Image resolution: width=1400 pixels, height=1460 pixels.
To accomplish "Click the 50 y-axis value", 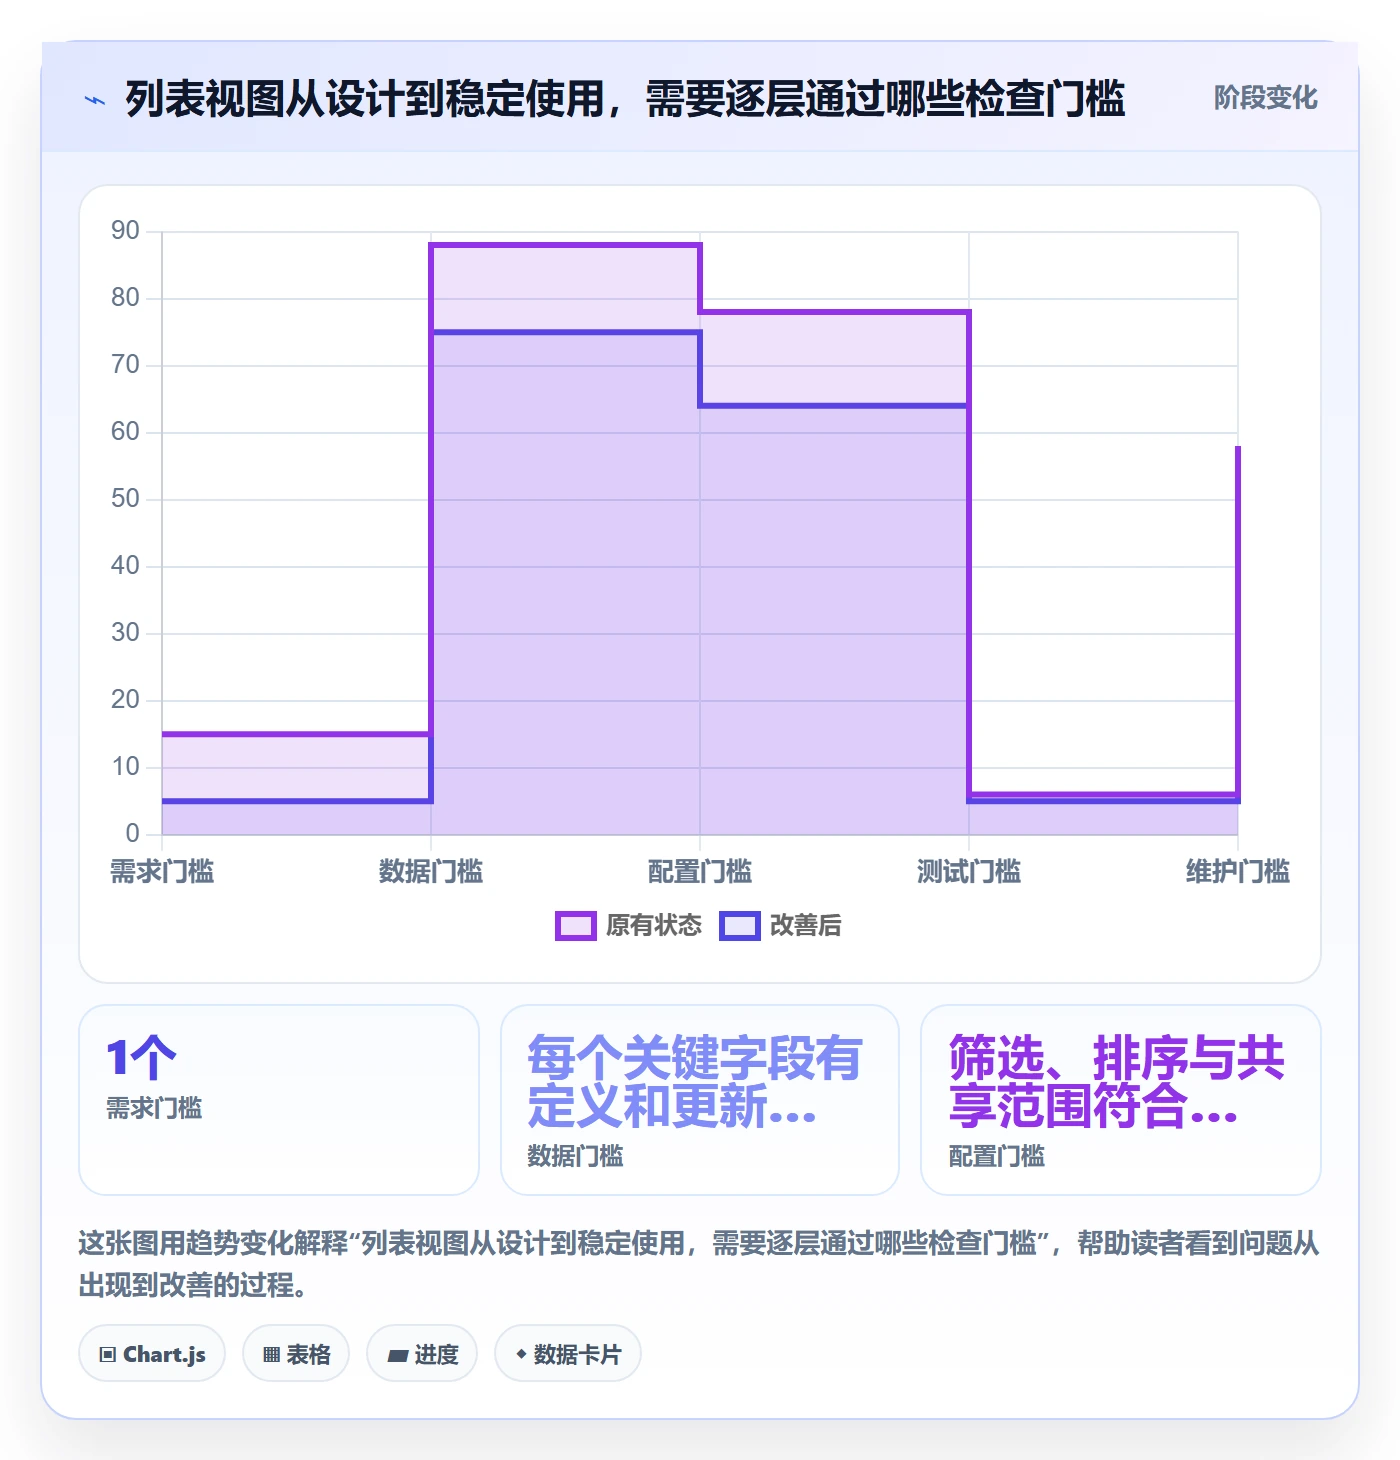I will pyautogui.click(x=125, y=499).
